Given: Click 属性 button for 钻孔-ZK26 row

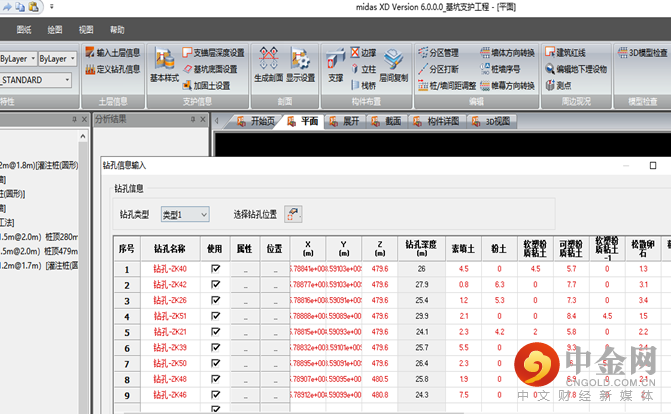Looking at the screenshot, I should (245, 301).
